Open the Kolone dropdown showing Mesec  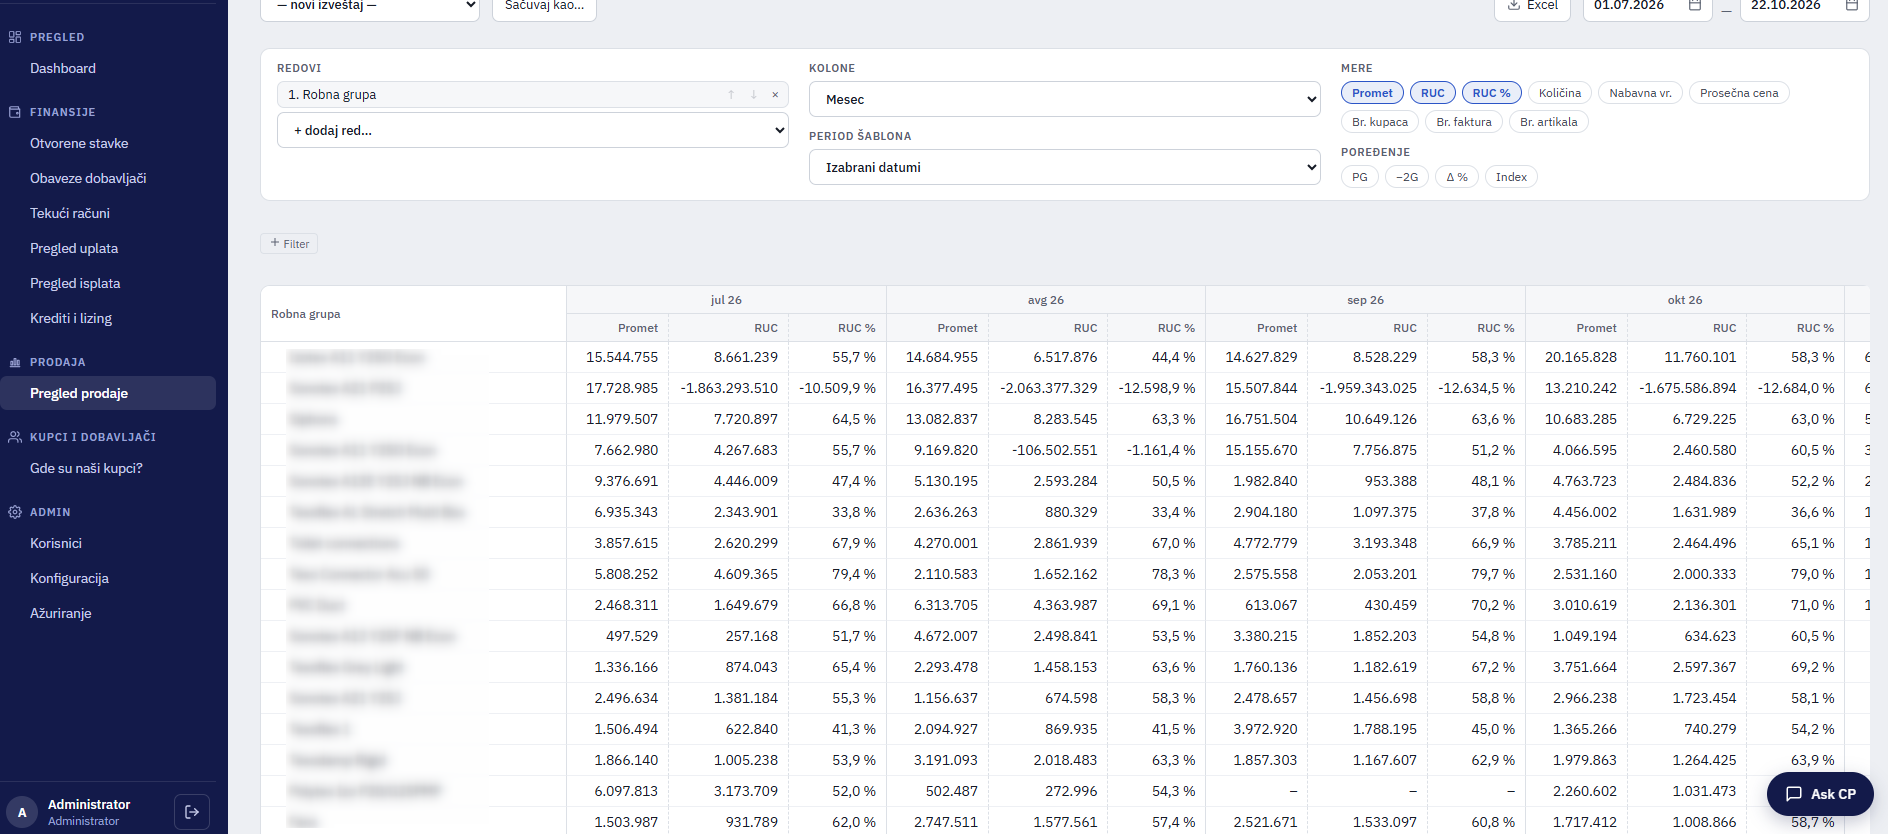1065,99
